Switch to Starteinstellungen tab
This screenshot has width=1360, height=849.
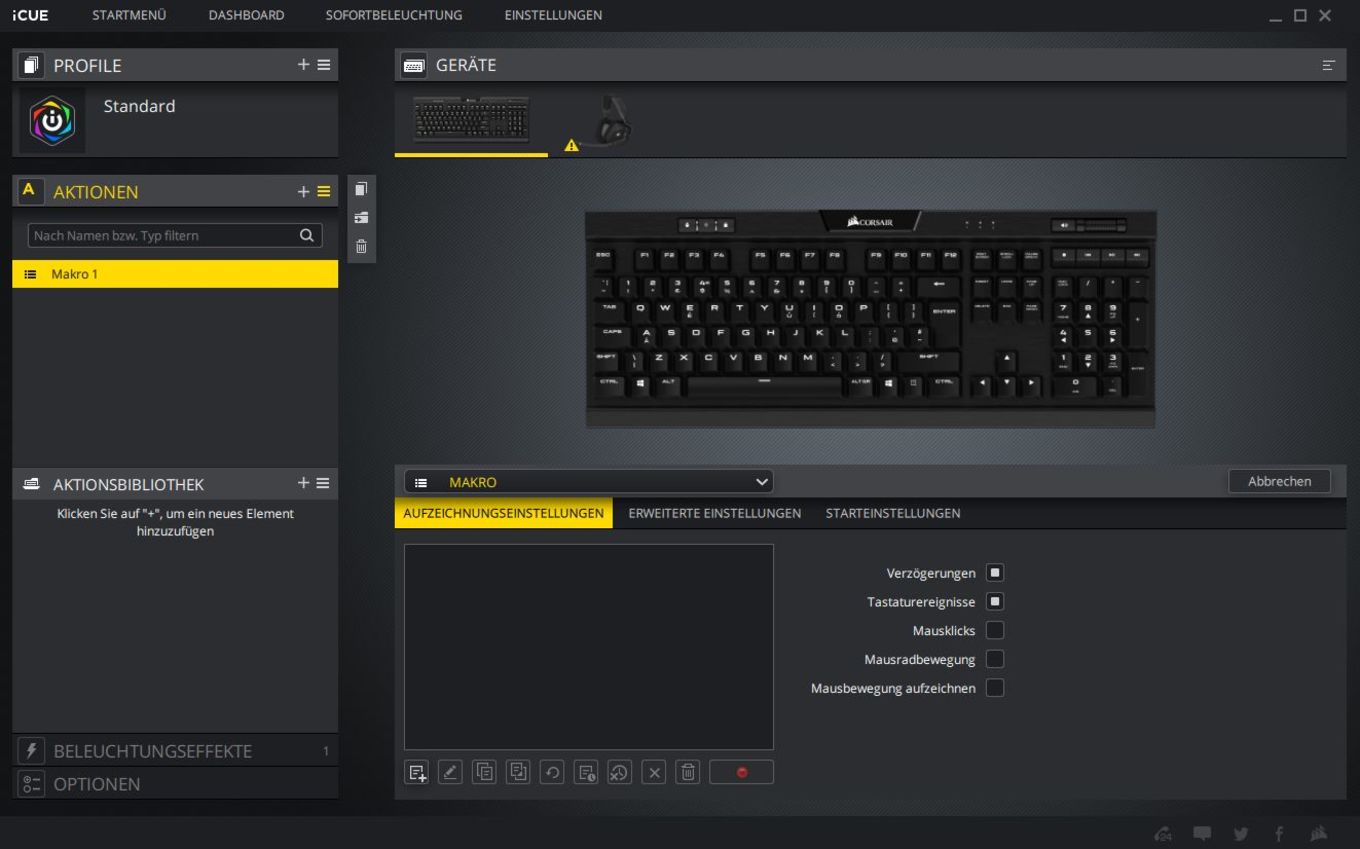[x=893, y=513]
